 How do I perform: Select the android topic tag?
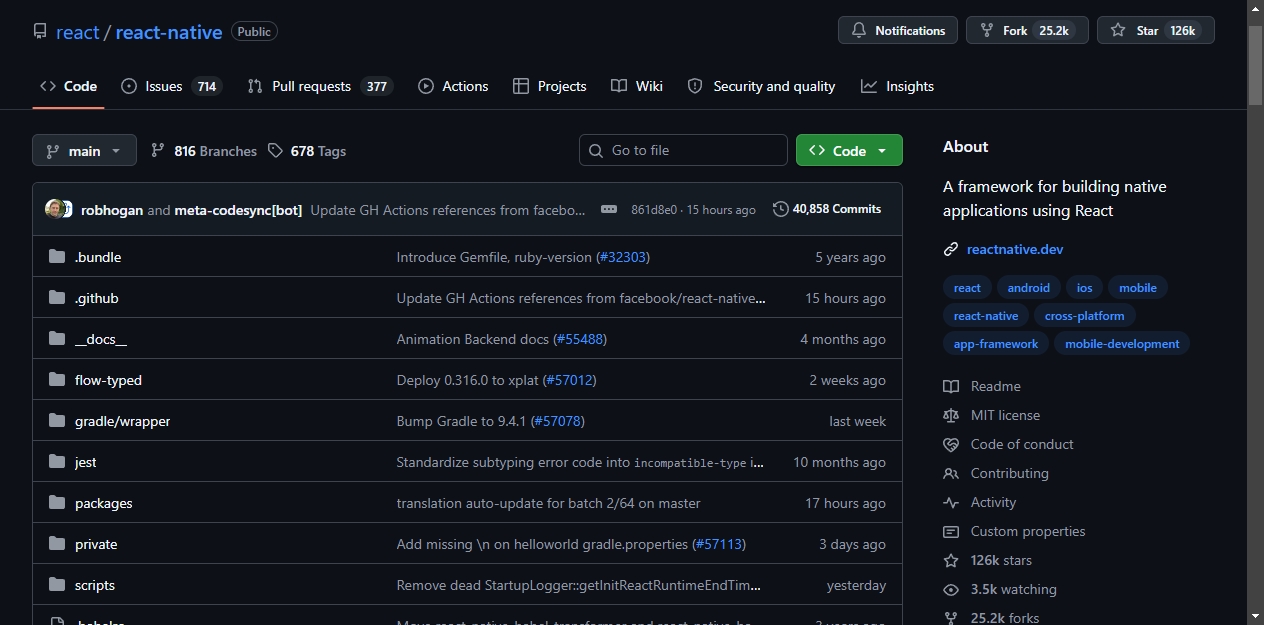click(x=1029, y=288)
